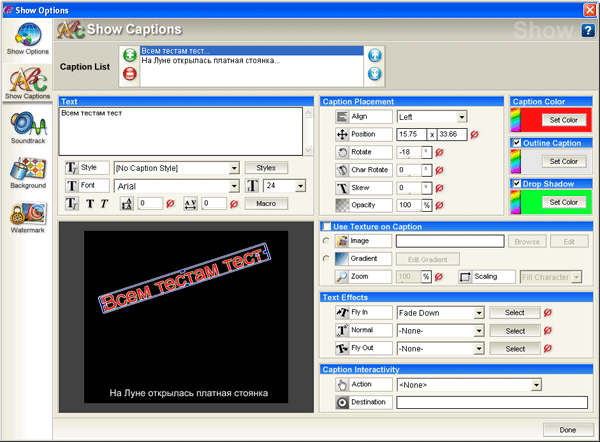Click the caption Text edit box
Viewport: 600px width, 442px height.
click(181, 131)
